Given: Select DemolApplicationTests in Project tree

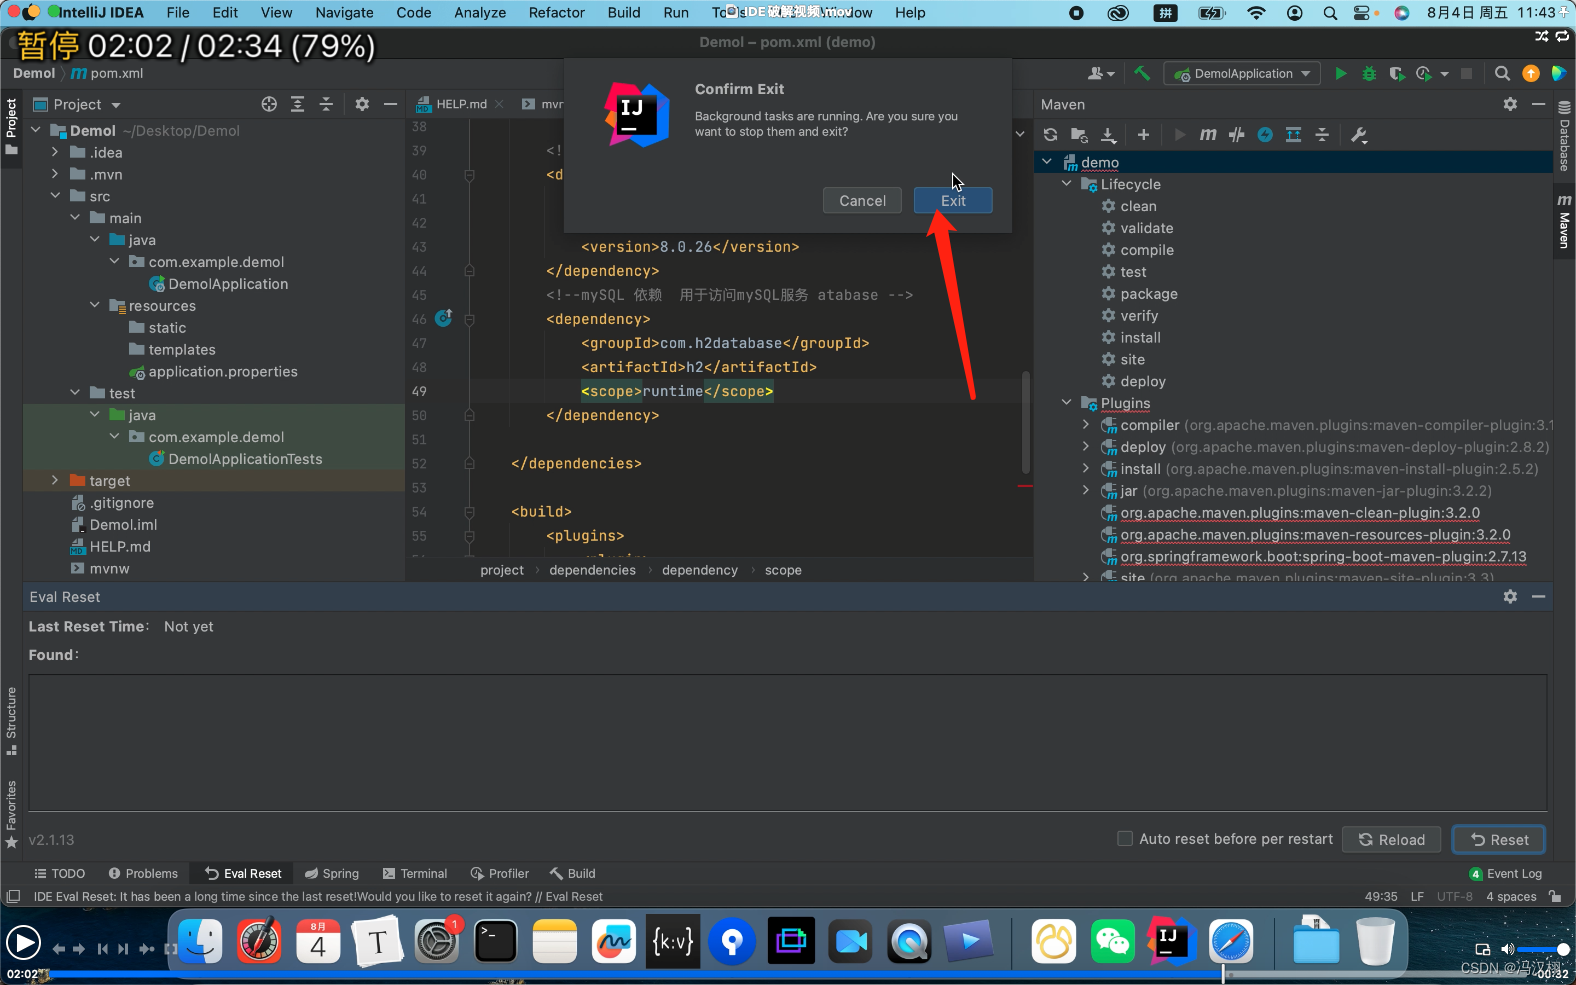Looking at the screenshot, I should (x=245, y=459).
